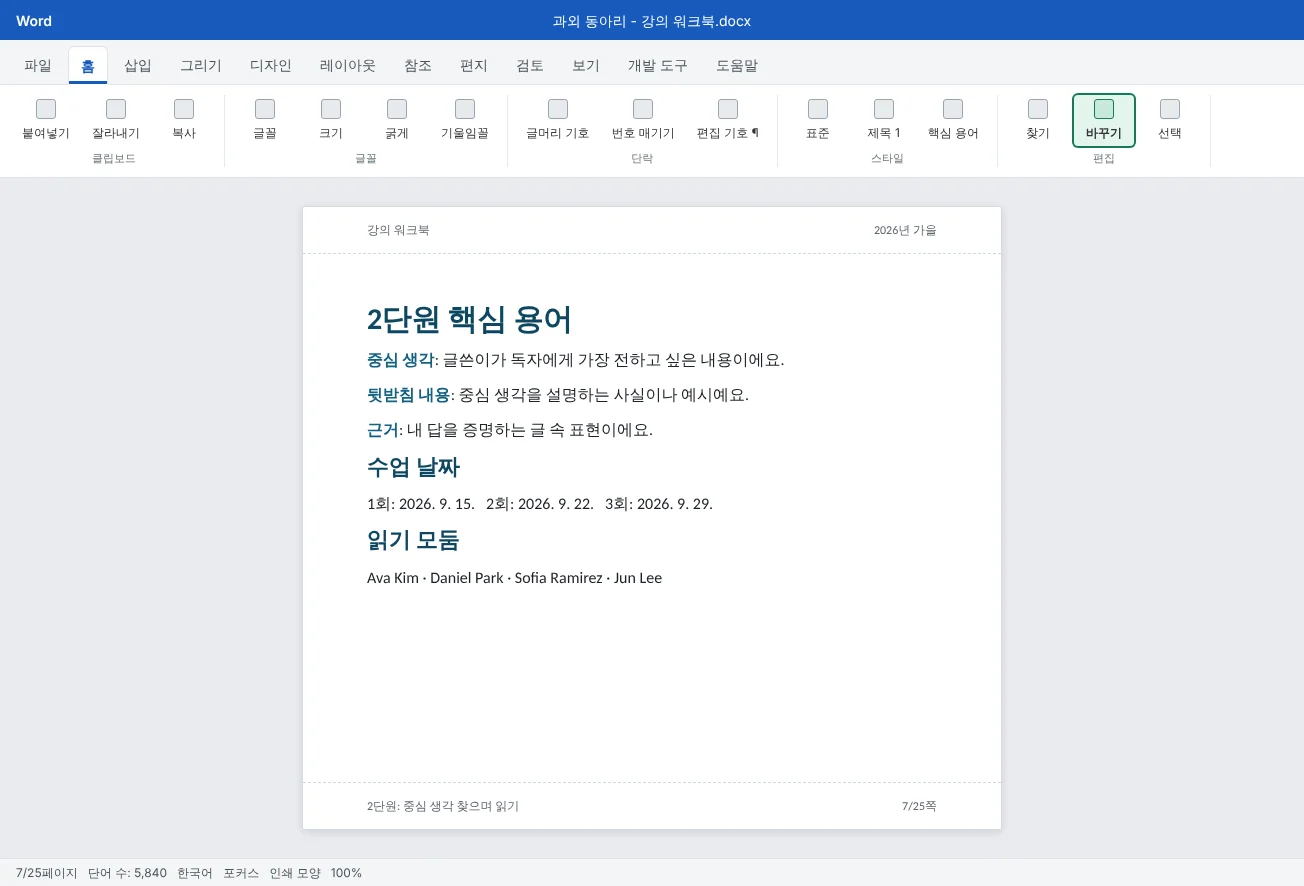Click the 100% zoom level

(346, 873)
